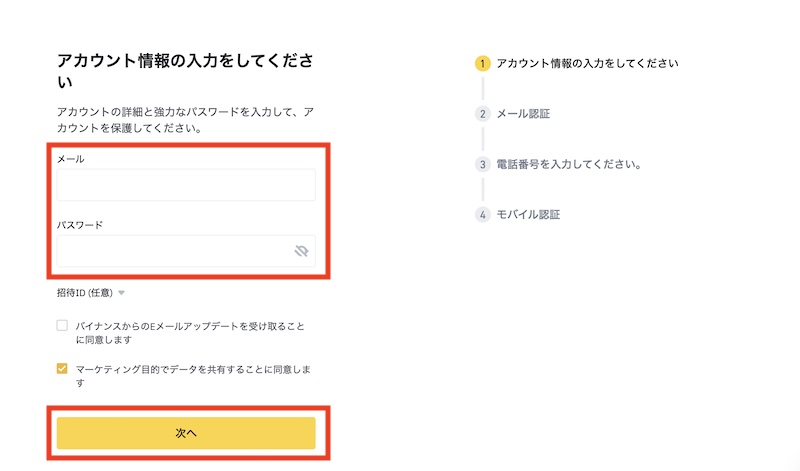The image size is (800, 471).
Task: Click the Eメールアップデート consent label text
Action: click(x=190, y=333)
